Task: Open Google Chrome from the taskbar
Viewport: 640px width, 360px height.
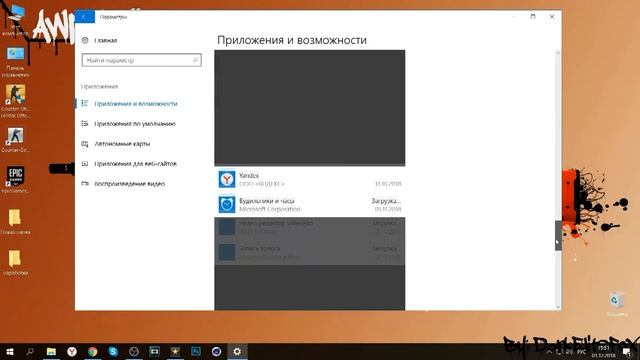Action: pyautogui.click(x=93, y=351)
